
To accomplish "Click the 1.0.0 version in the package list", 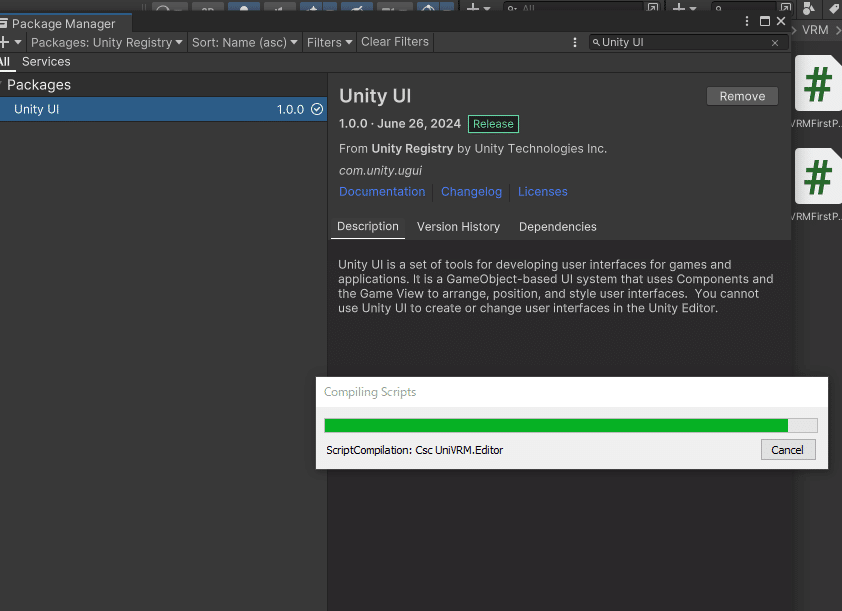I will [x=291, y=110].
